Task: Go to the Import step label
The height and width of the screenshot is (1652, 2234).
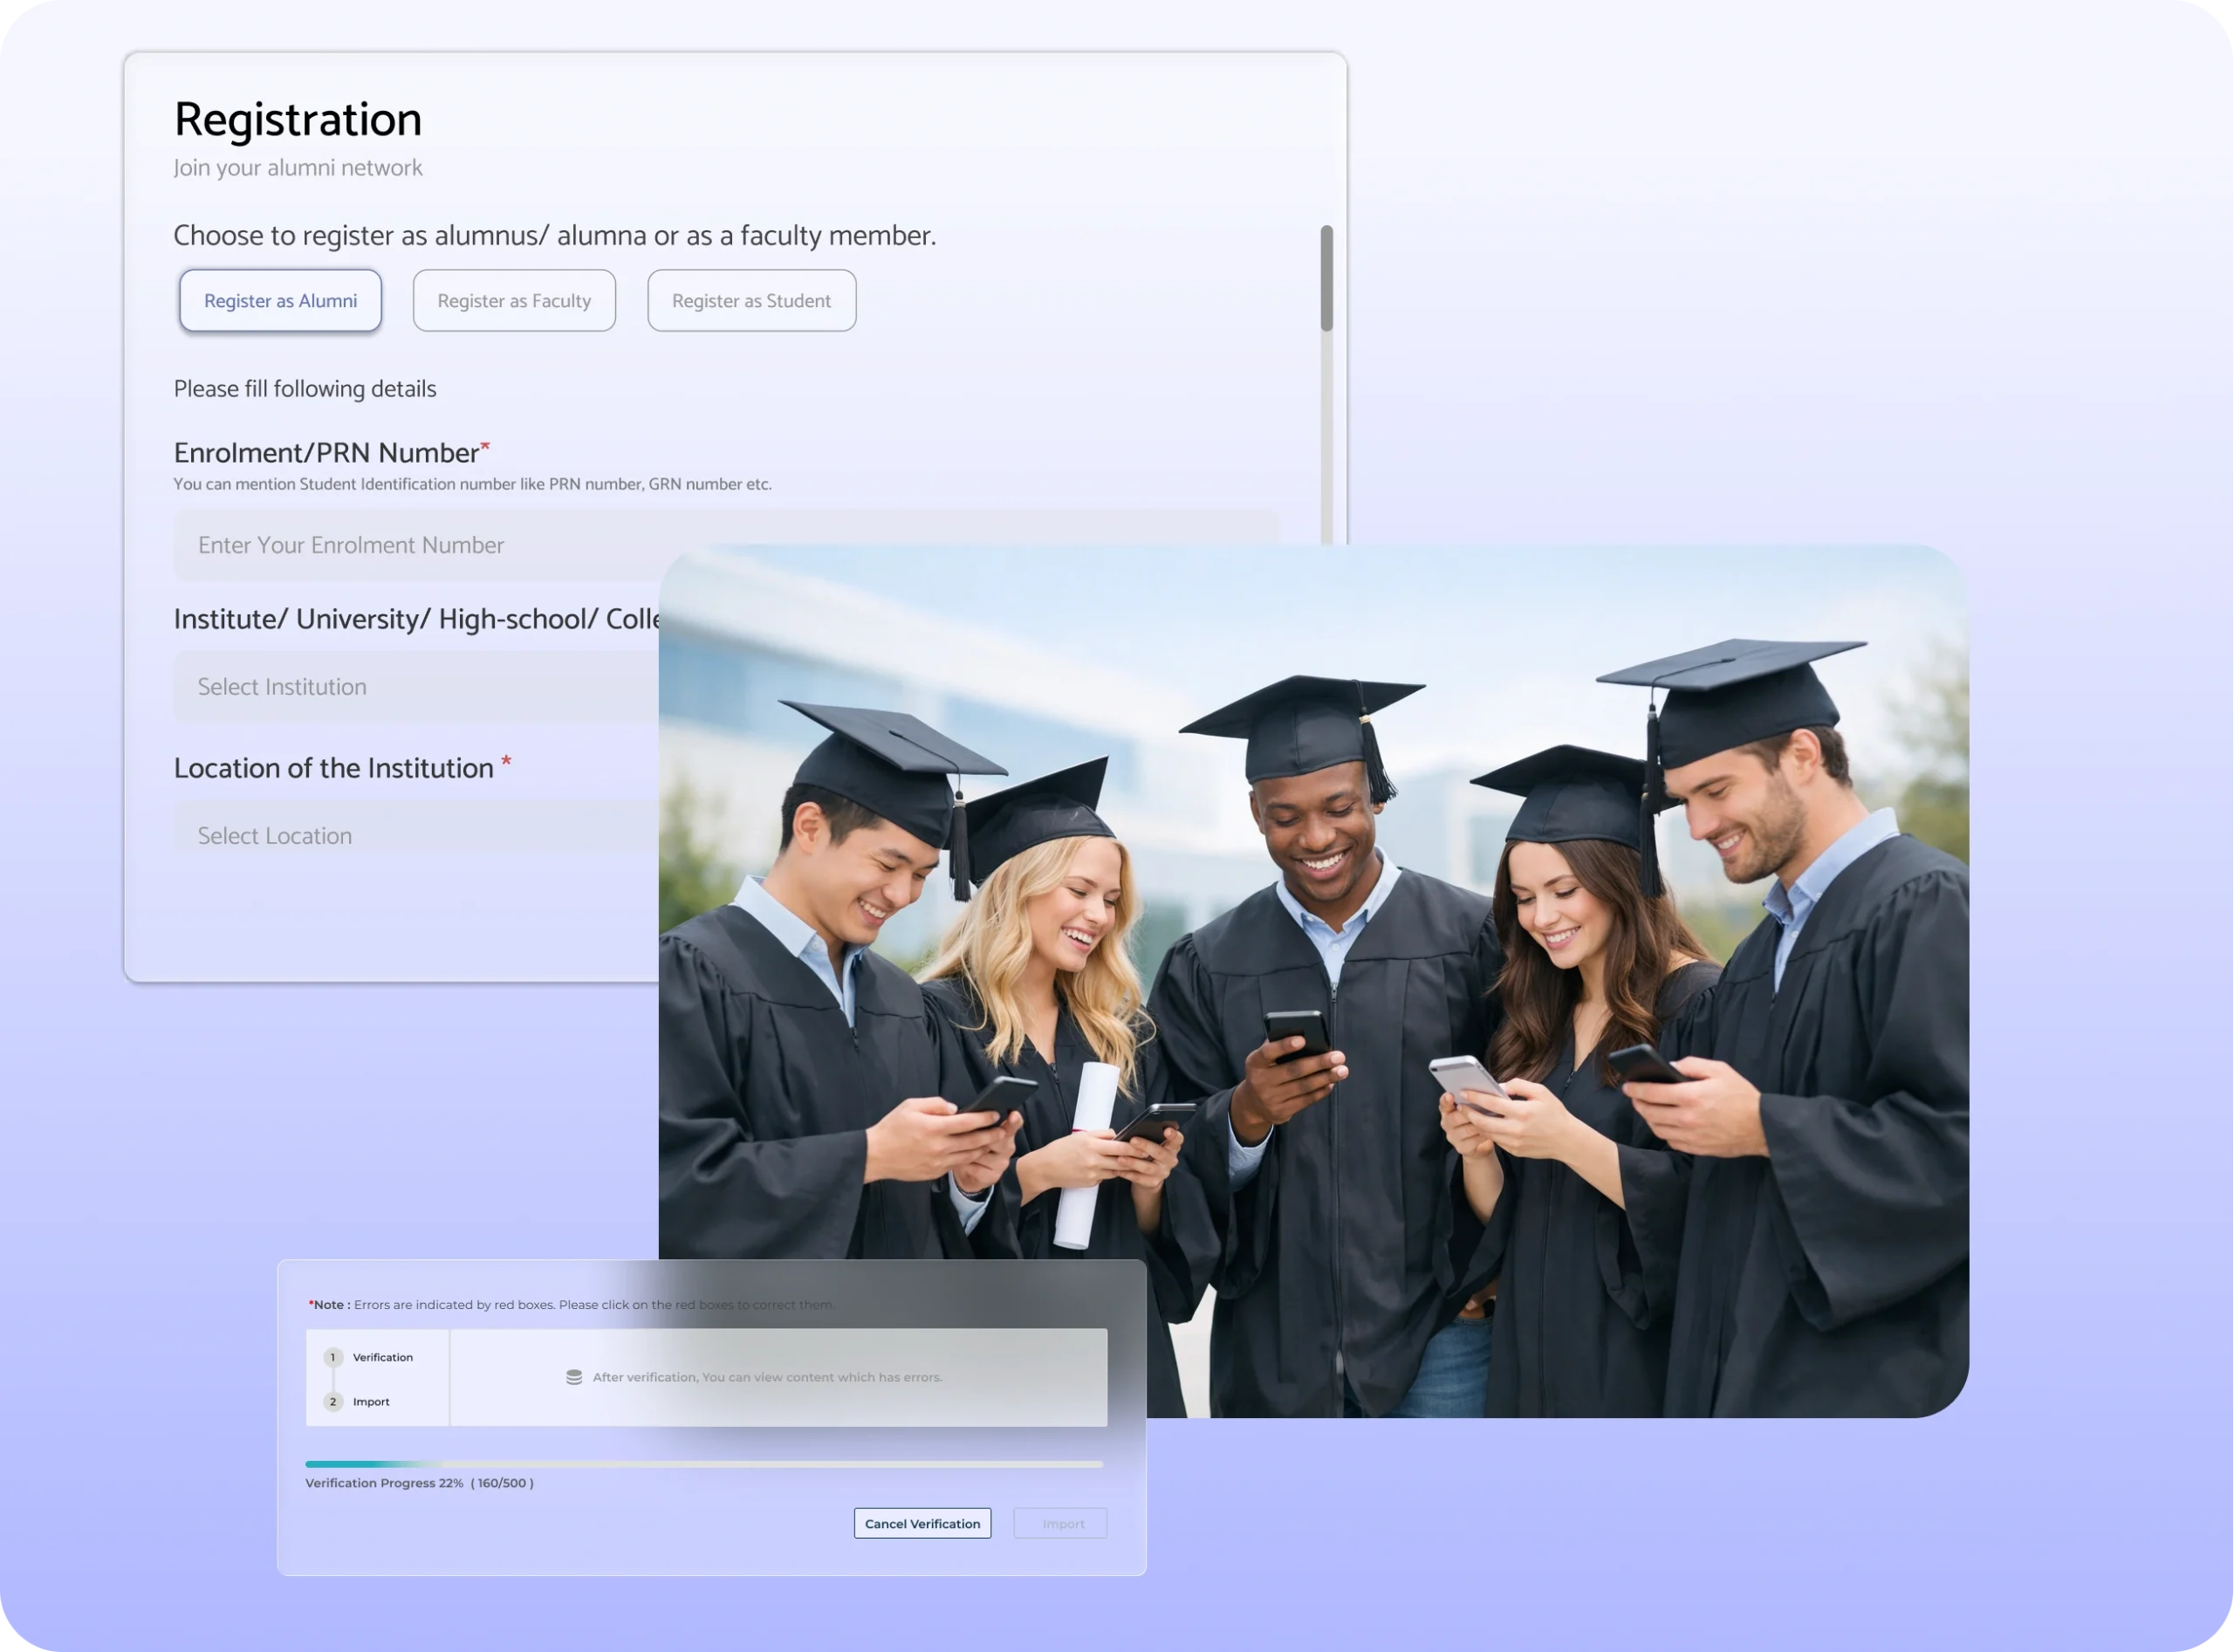Action: tap(371, 1401)
